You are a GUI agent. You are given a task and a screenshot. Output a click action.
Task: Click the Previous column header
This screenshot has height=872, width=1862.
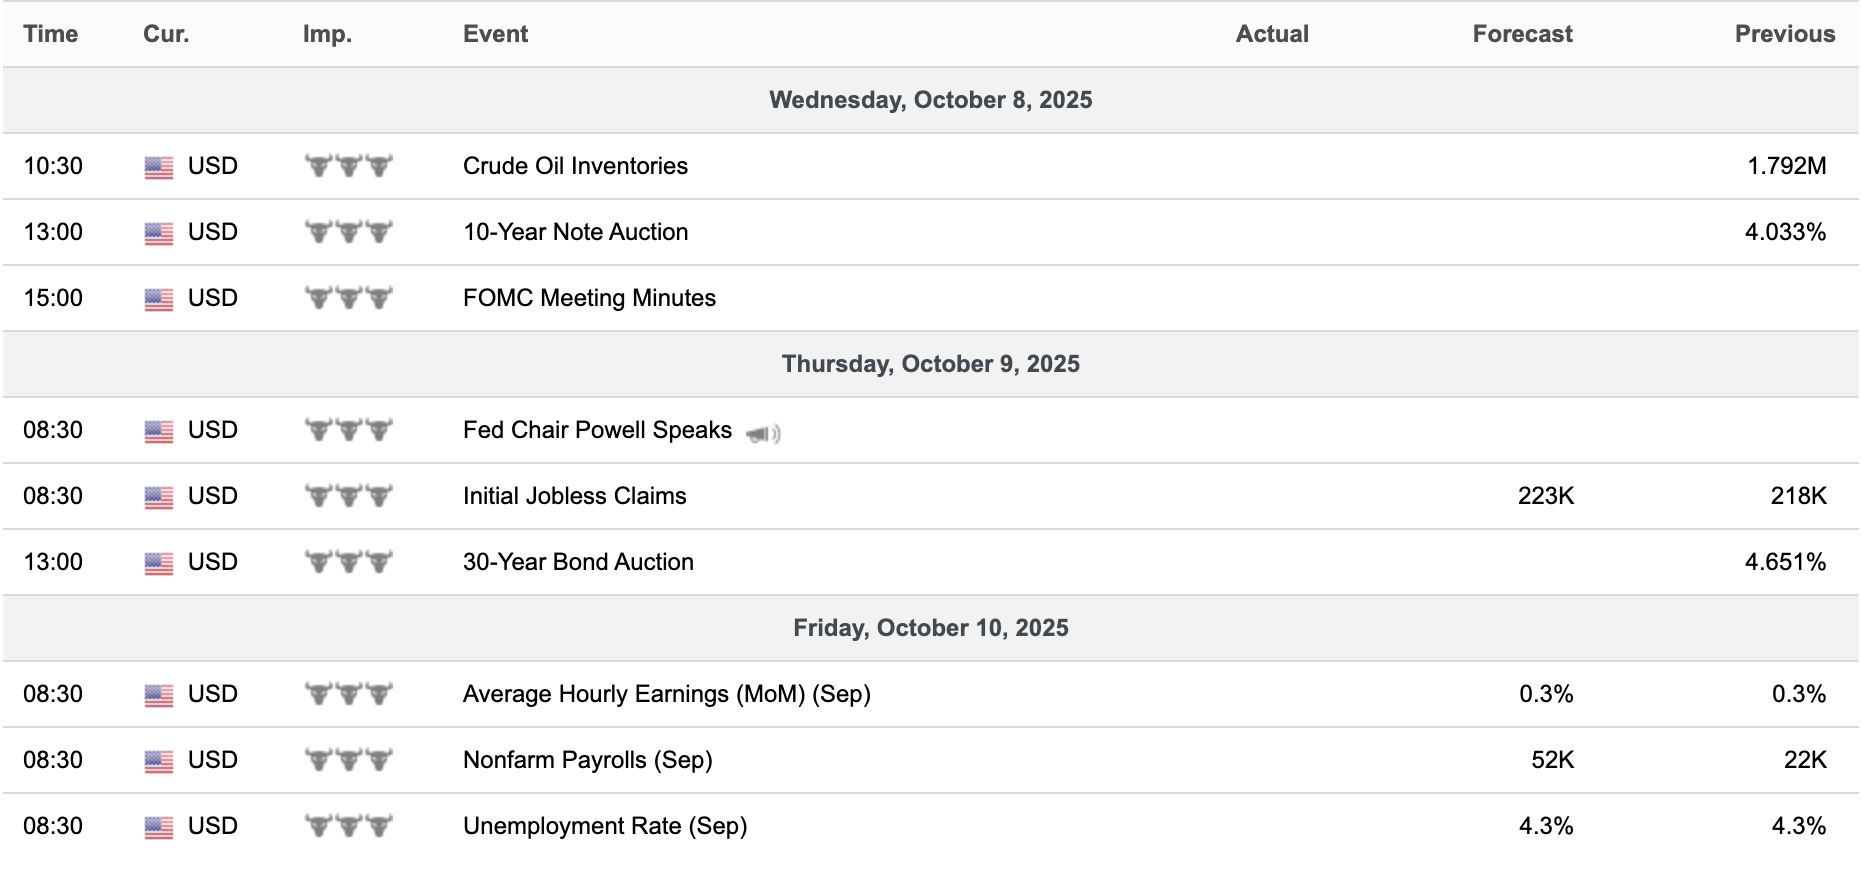1784,34
